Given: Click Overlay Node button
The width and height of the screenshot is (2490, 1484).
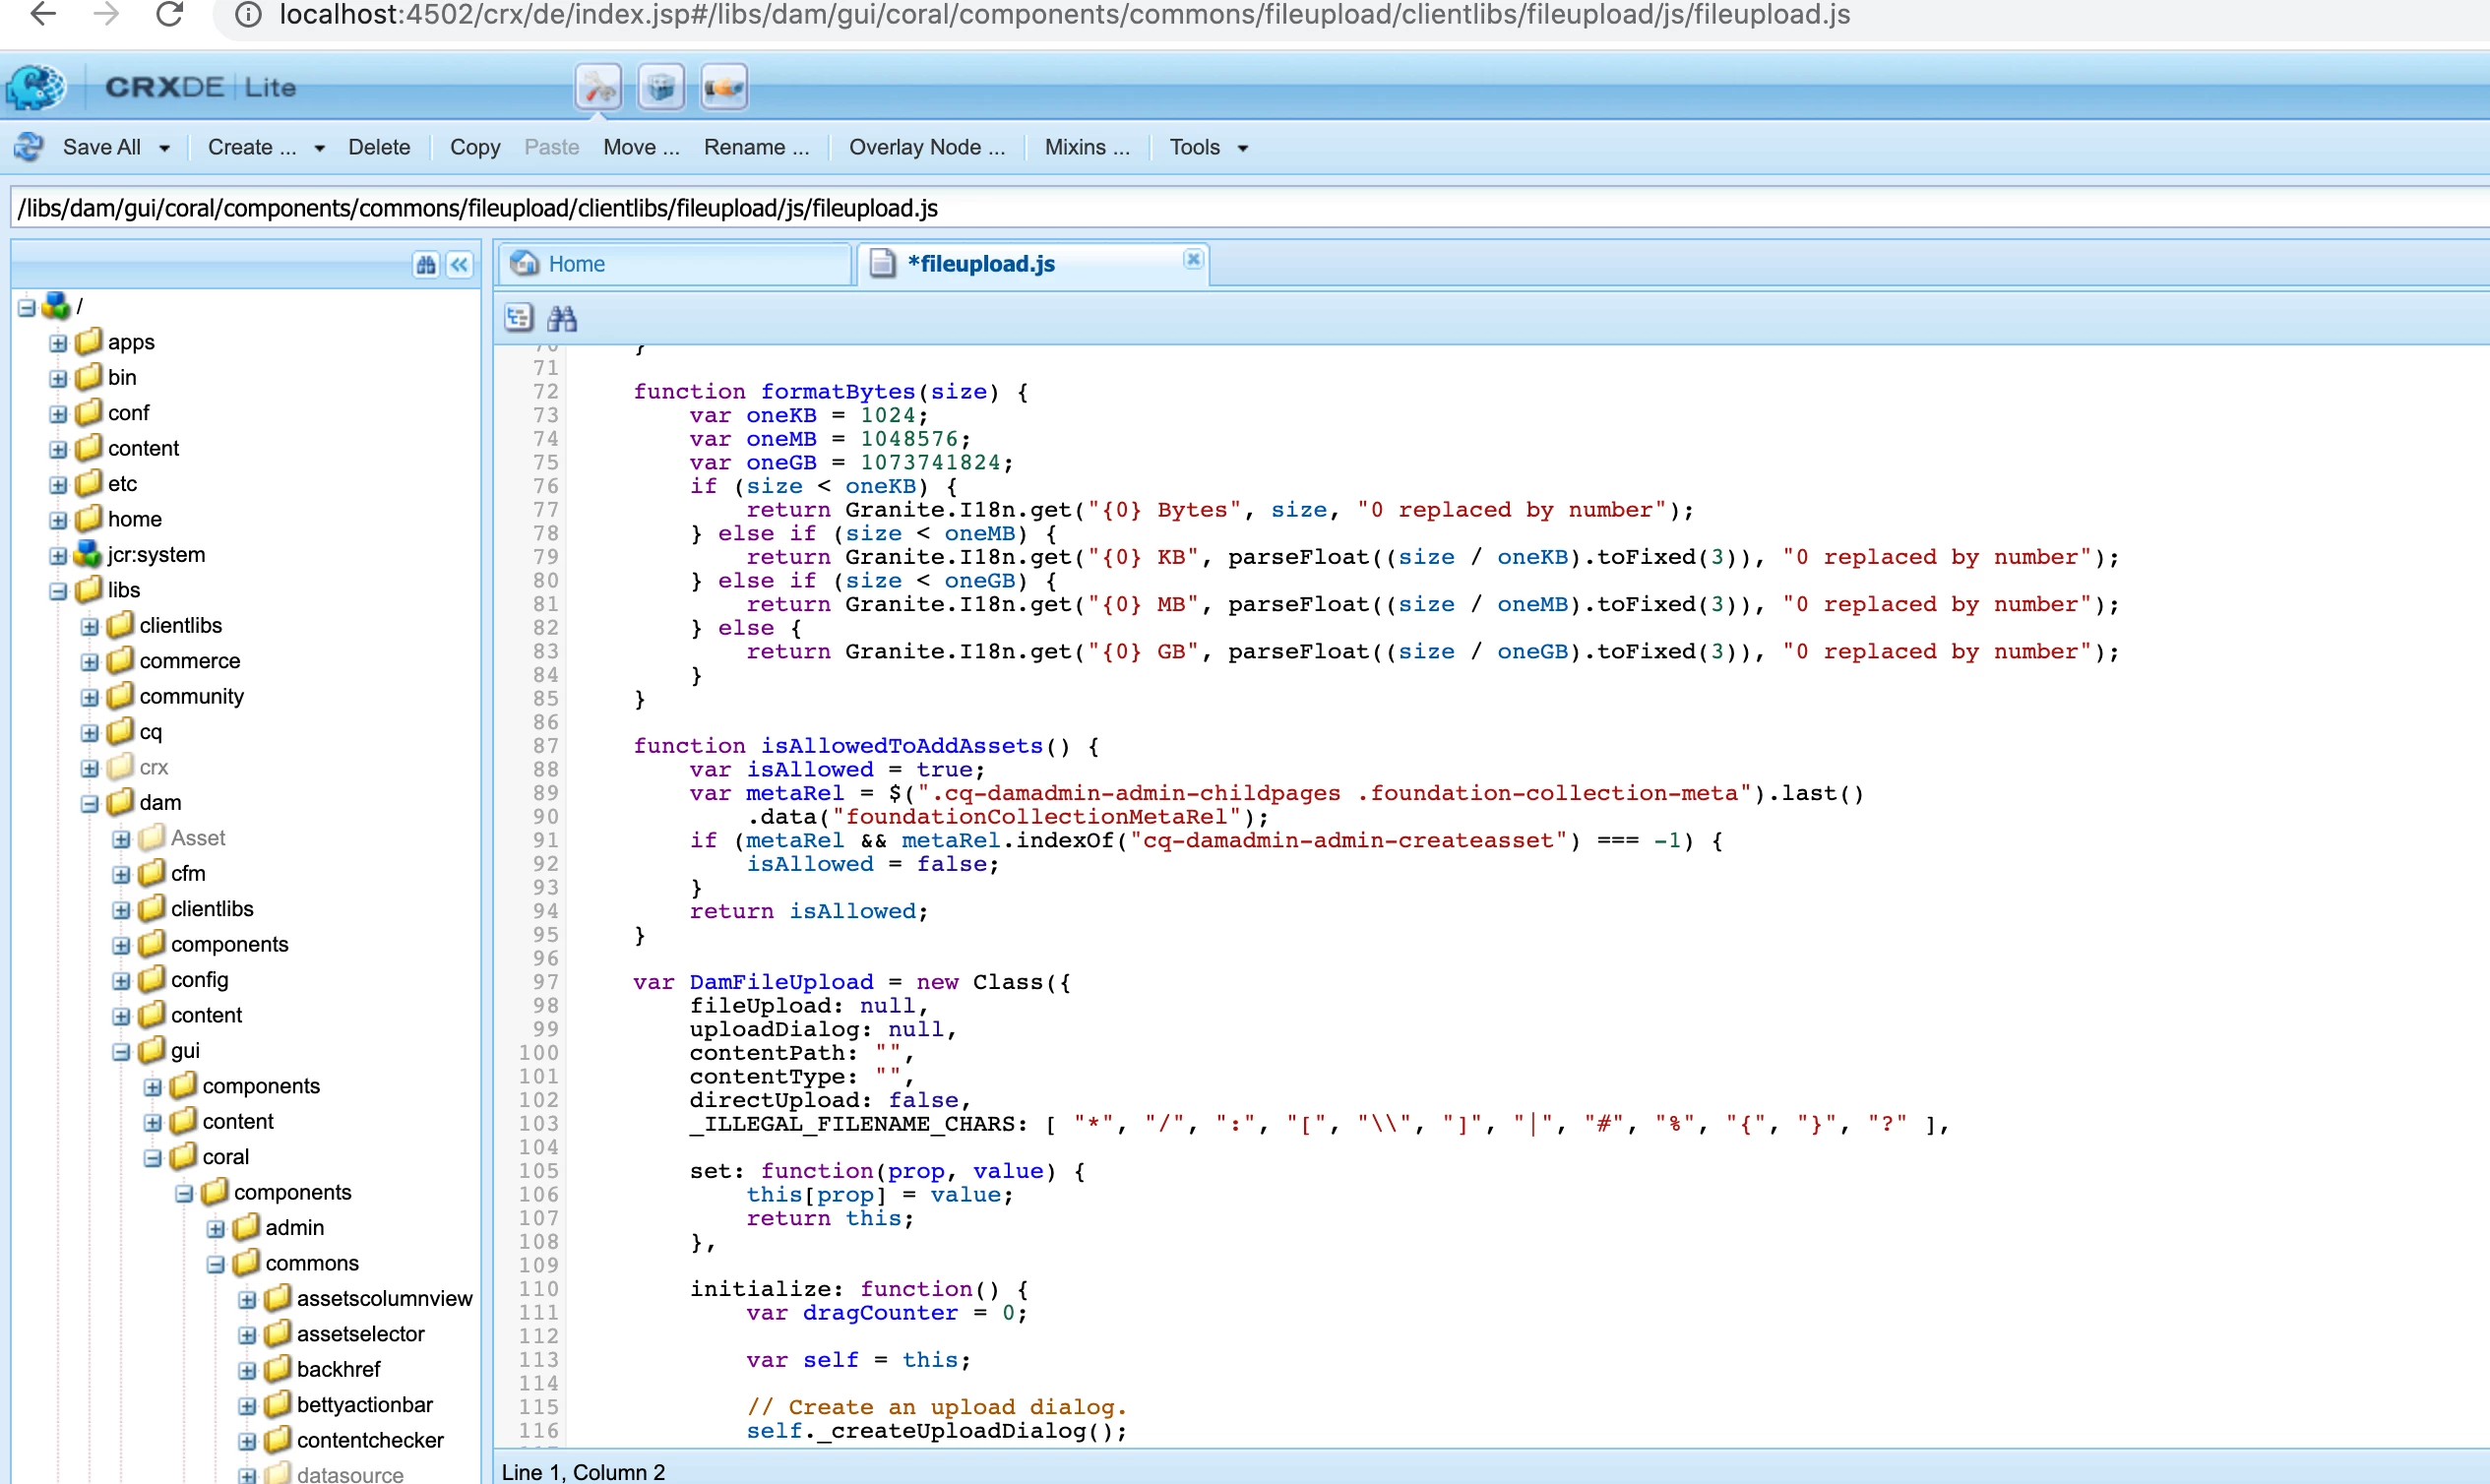Looking at the screenshot, I should 926,147.
